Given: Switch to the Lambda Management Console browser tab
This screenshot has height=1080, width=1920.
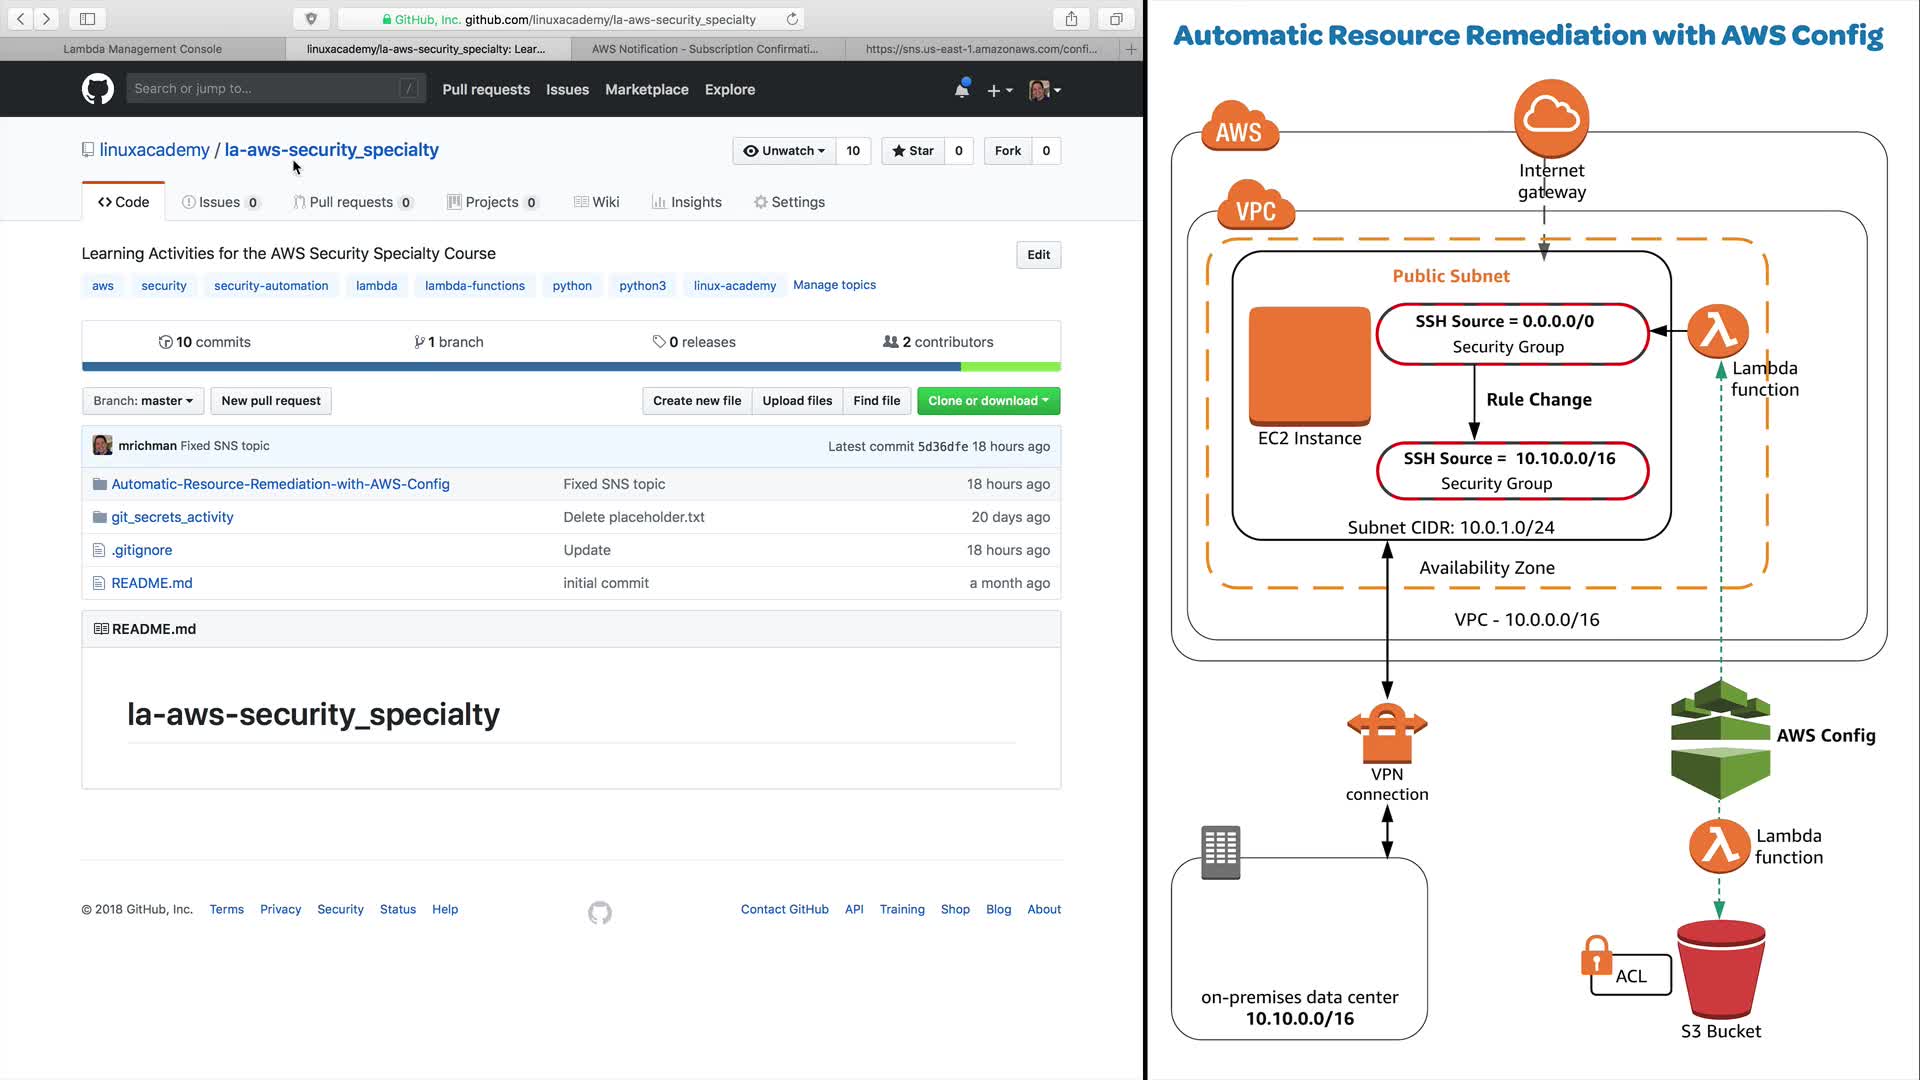Looking at the screenshot, I should point(142,49).
